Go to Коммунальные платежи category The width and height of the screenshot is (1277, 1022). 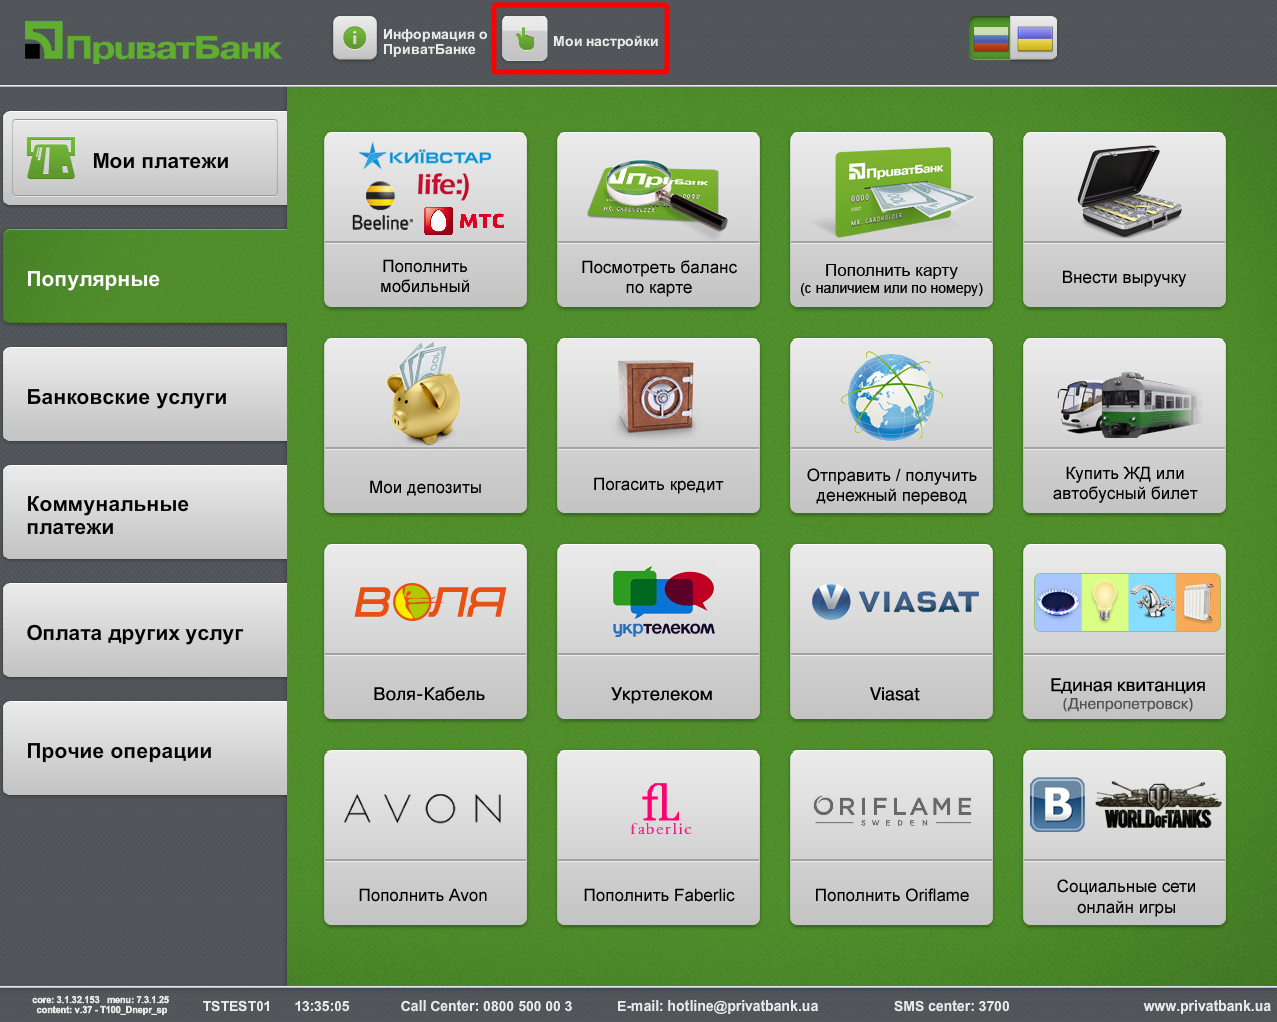(145, 512)
